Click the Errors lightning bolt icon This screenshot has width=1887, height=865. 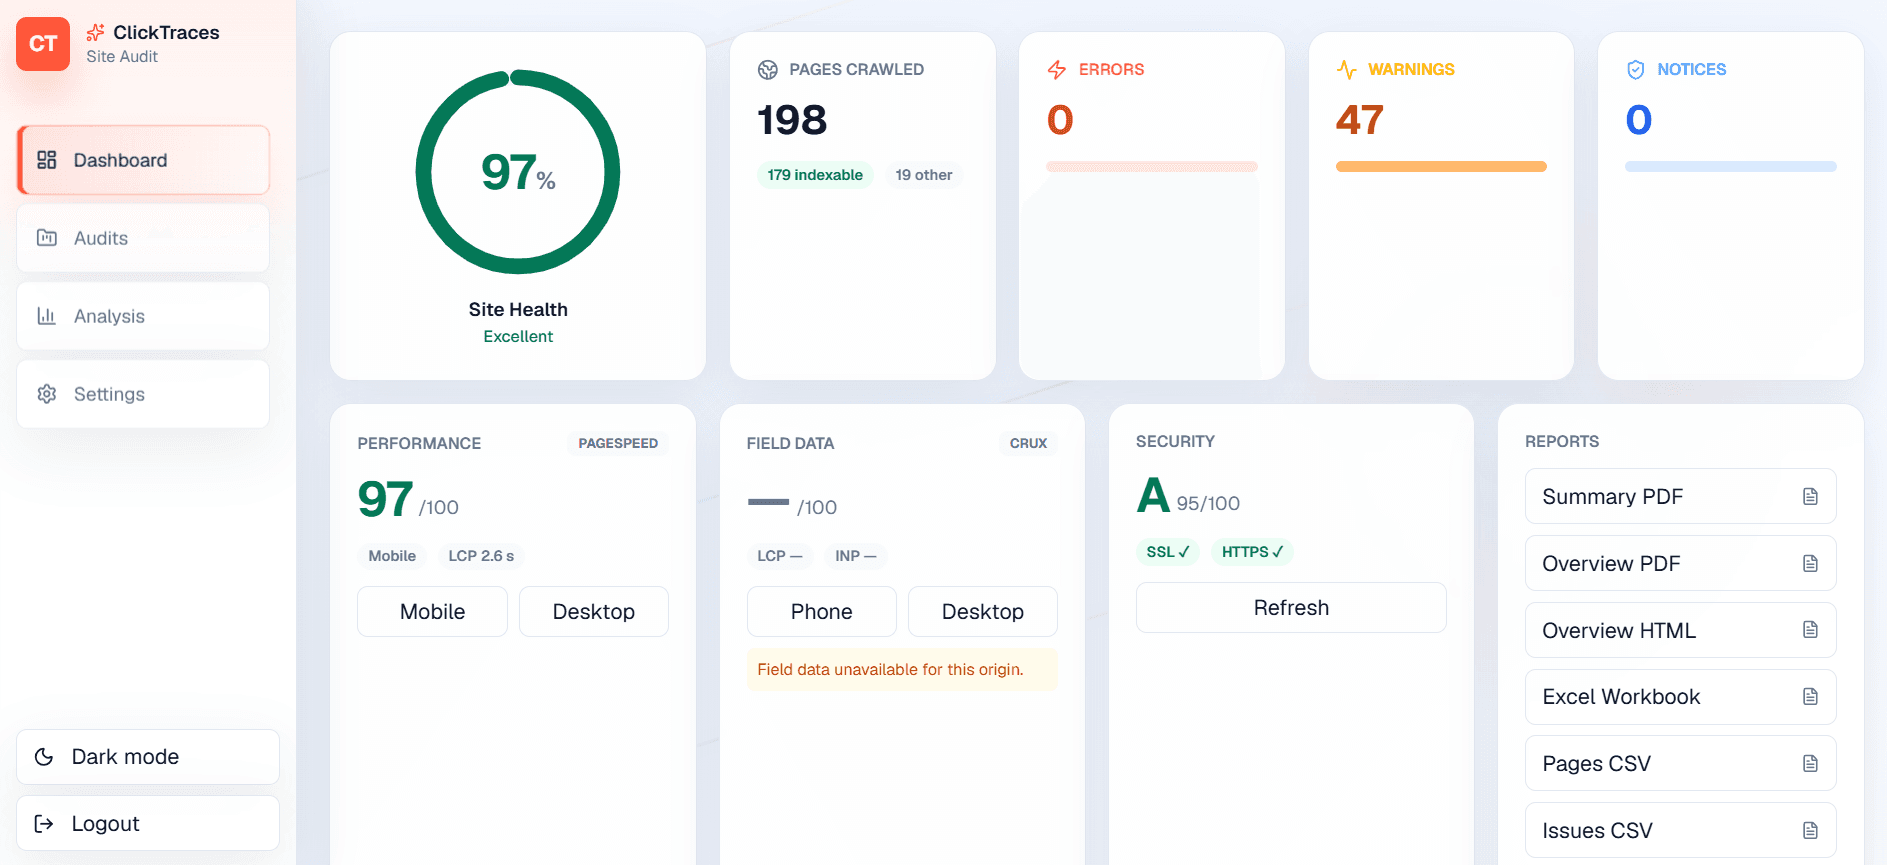[1057, 70]
